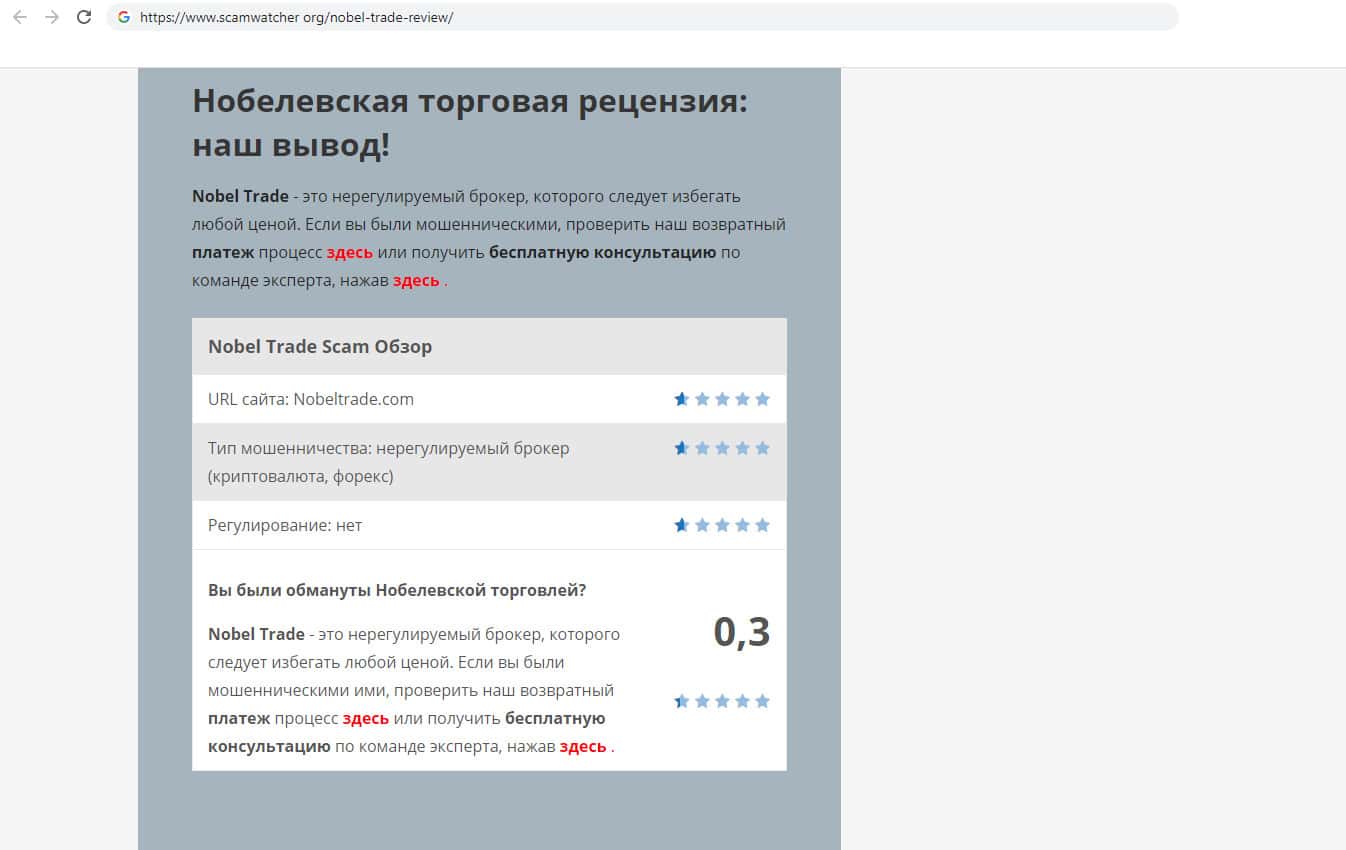Click the Google icon in address bar
This screenshot has width=1346, height=850.
pyautogui.click(x=124, y=17)
